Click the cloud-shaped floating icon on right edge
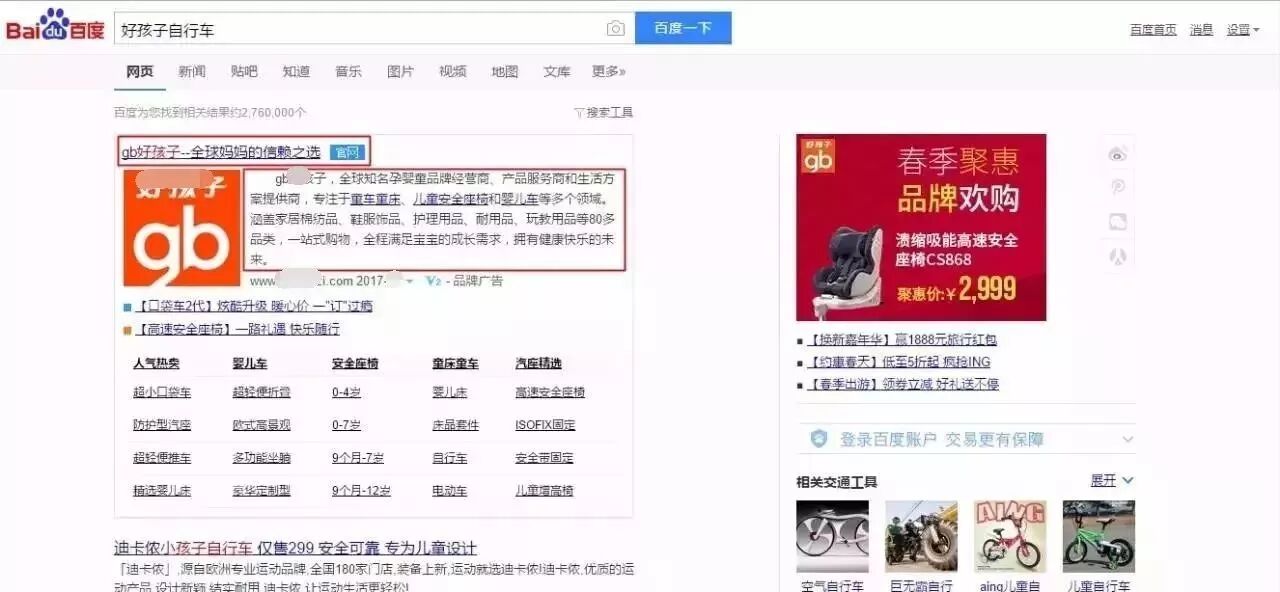The height and width of the screenshot is (592, 1280). tap(1117, 222)
